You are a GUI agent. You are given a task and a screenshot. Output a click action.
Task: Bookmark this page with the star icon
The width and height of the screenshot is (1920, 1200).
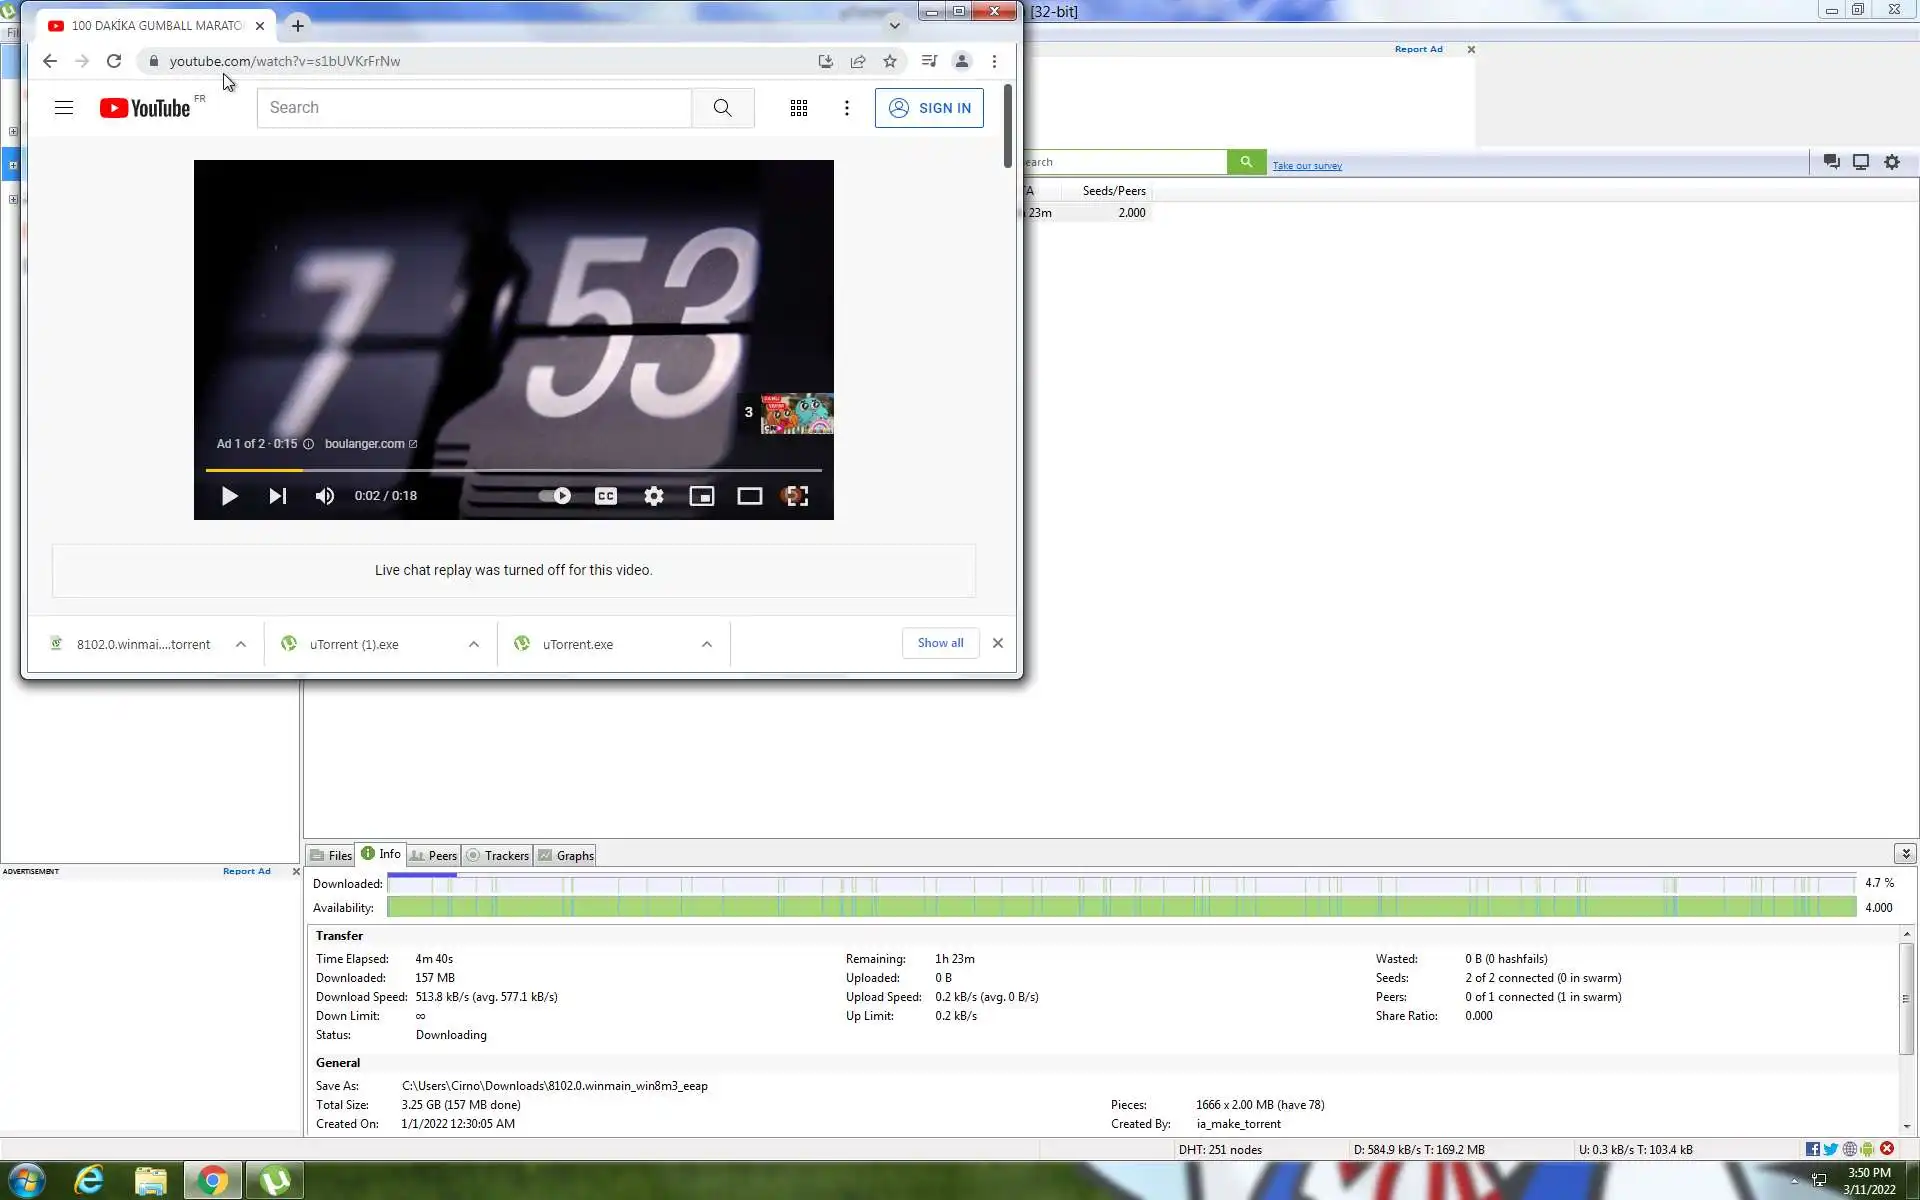890,61
